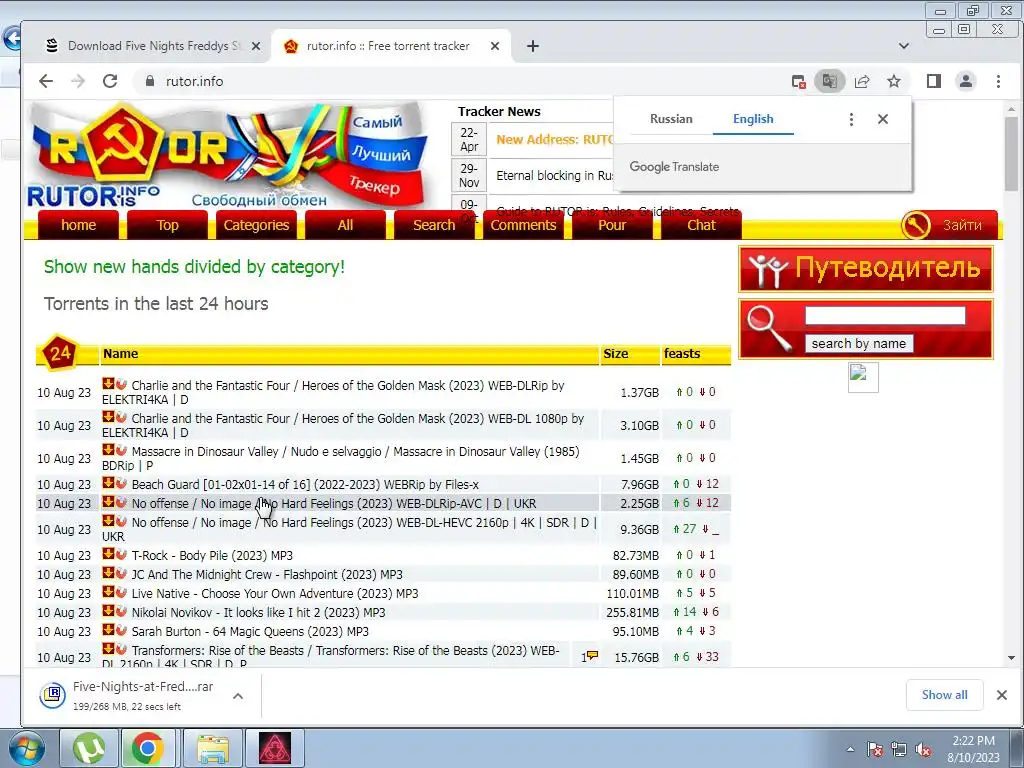Click the search by name button
Screen dimensions: 1024x768
(858, 344)
